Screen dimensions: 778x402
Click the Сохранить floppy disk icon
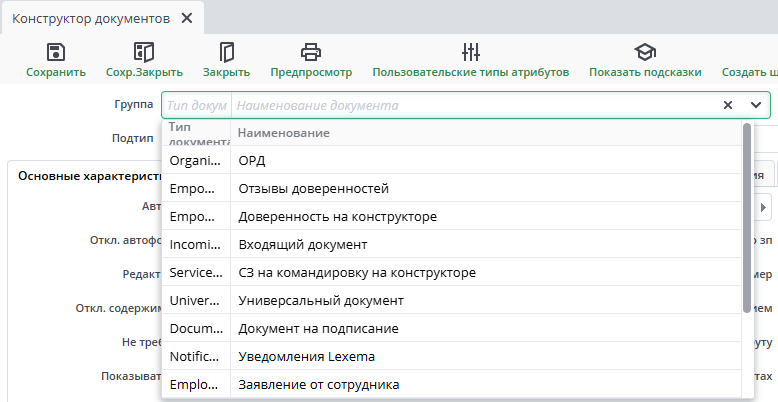click(56, 53)
